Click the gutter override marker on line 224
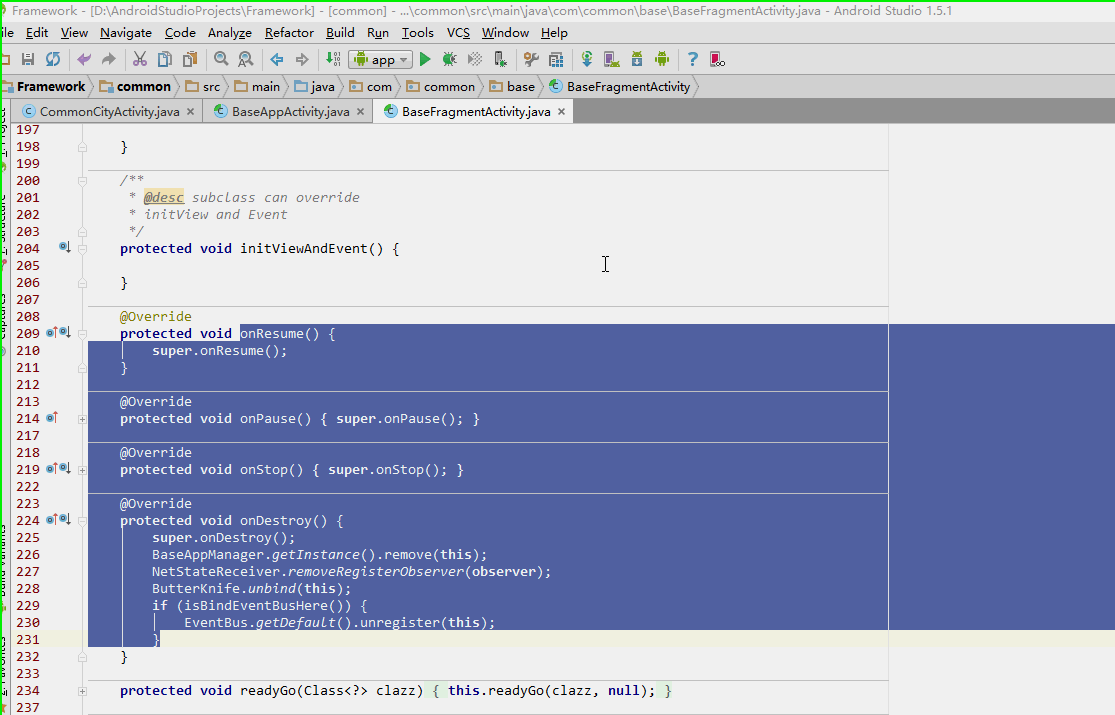Image resolution: width=1115 pixels, height=715 pixels. [x=58, y=519]
